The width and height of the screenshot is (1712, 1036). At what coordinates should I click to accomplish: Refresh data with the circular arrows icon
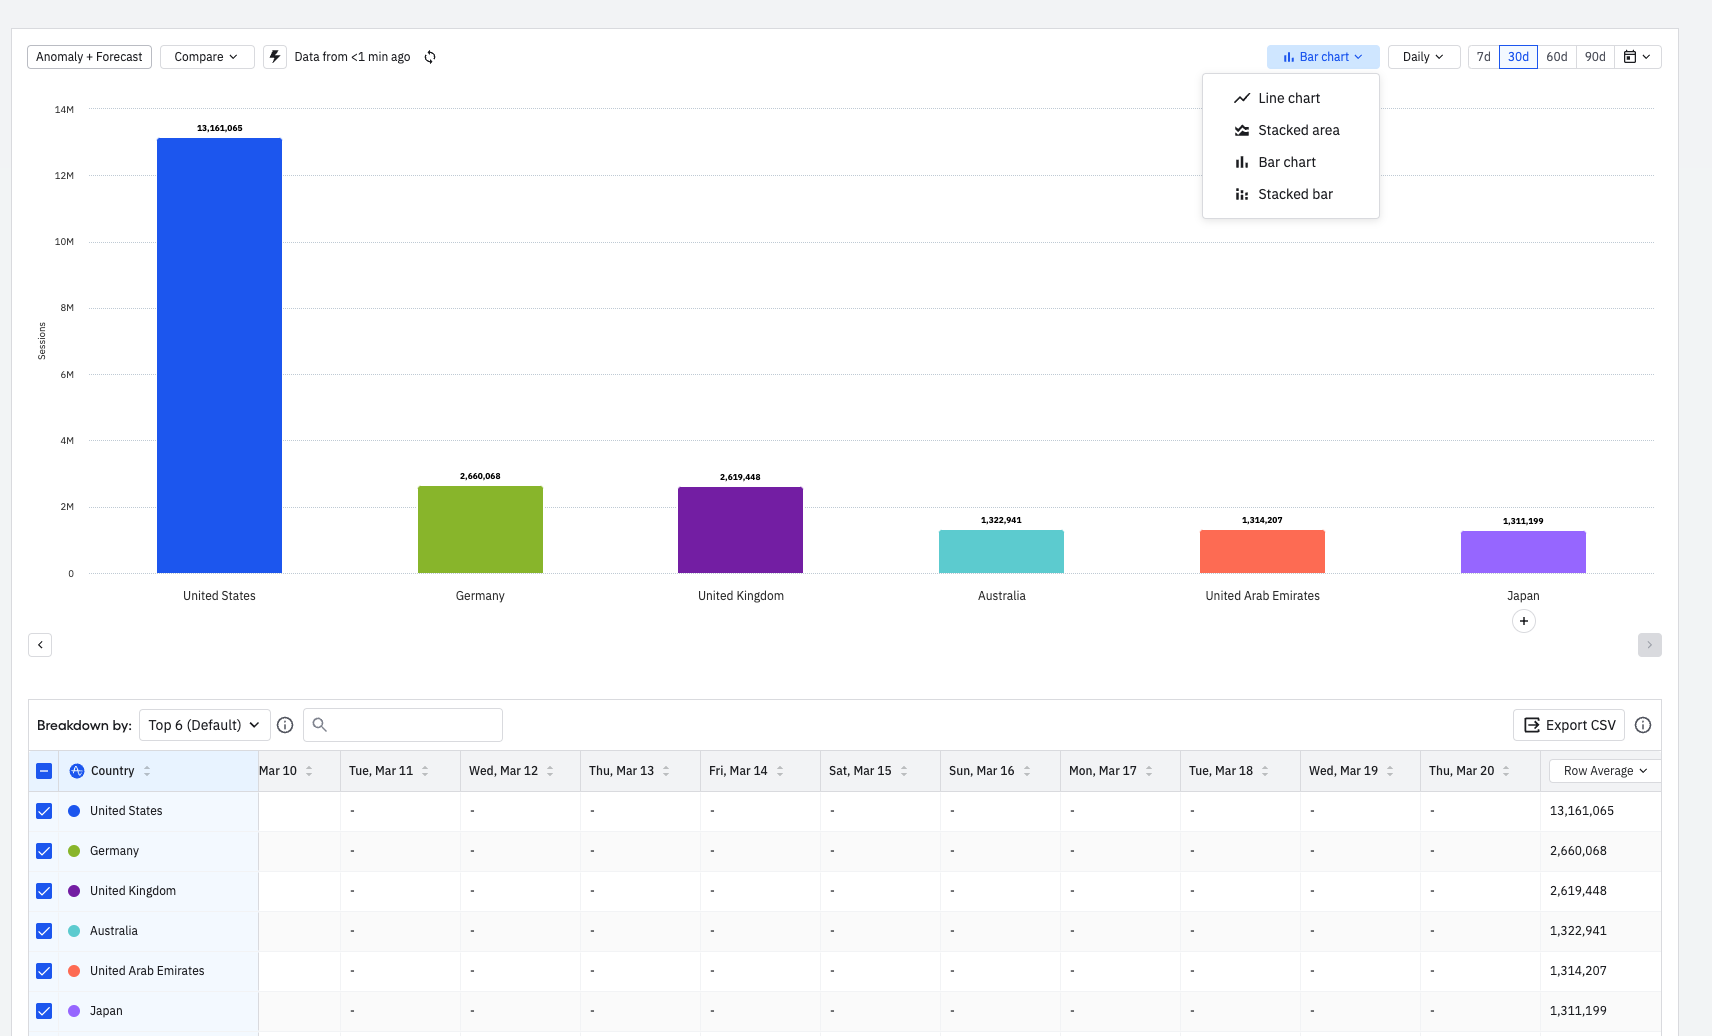tap(430, 57)
